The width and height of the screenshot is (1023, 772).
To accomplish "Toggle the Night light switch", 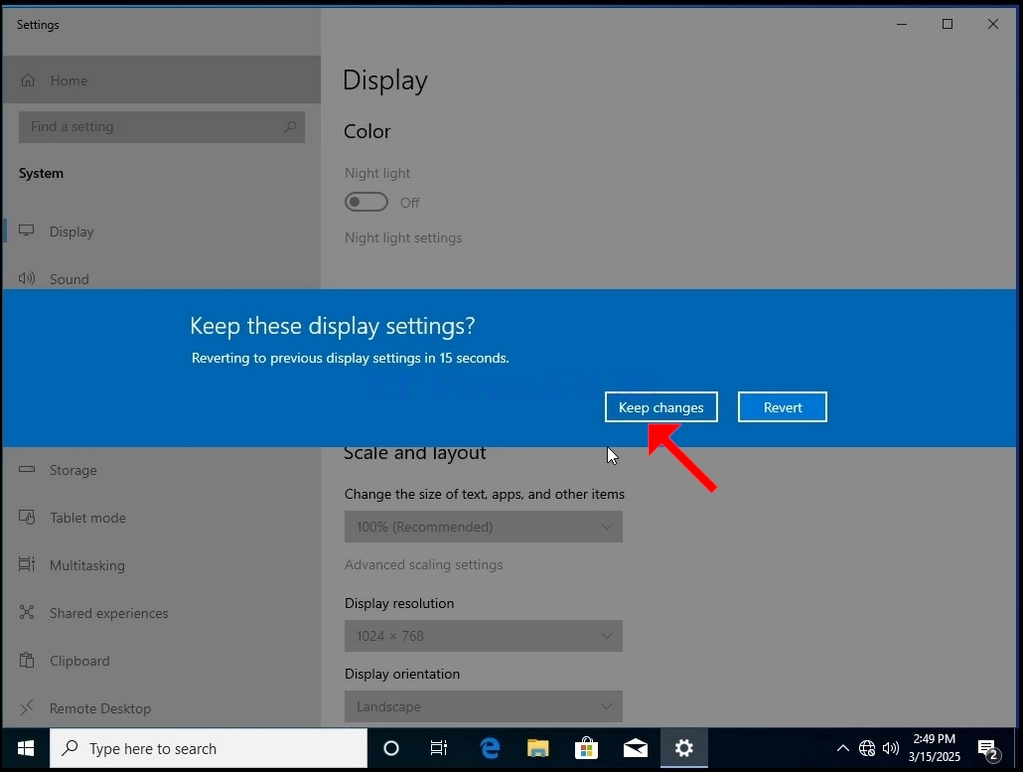I will point(366,202).
